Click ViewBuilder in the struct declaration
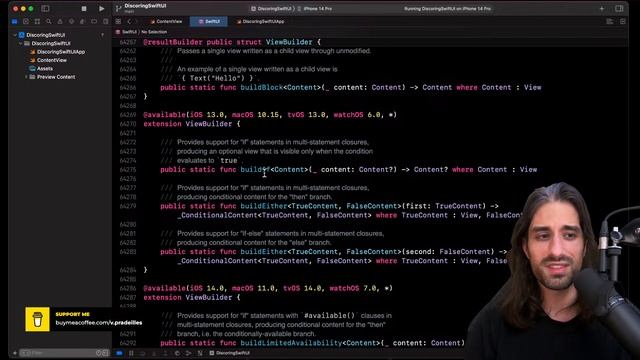The width and height of the screenshot is (640, 360). 289,42
